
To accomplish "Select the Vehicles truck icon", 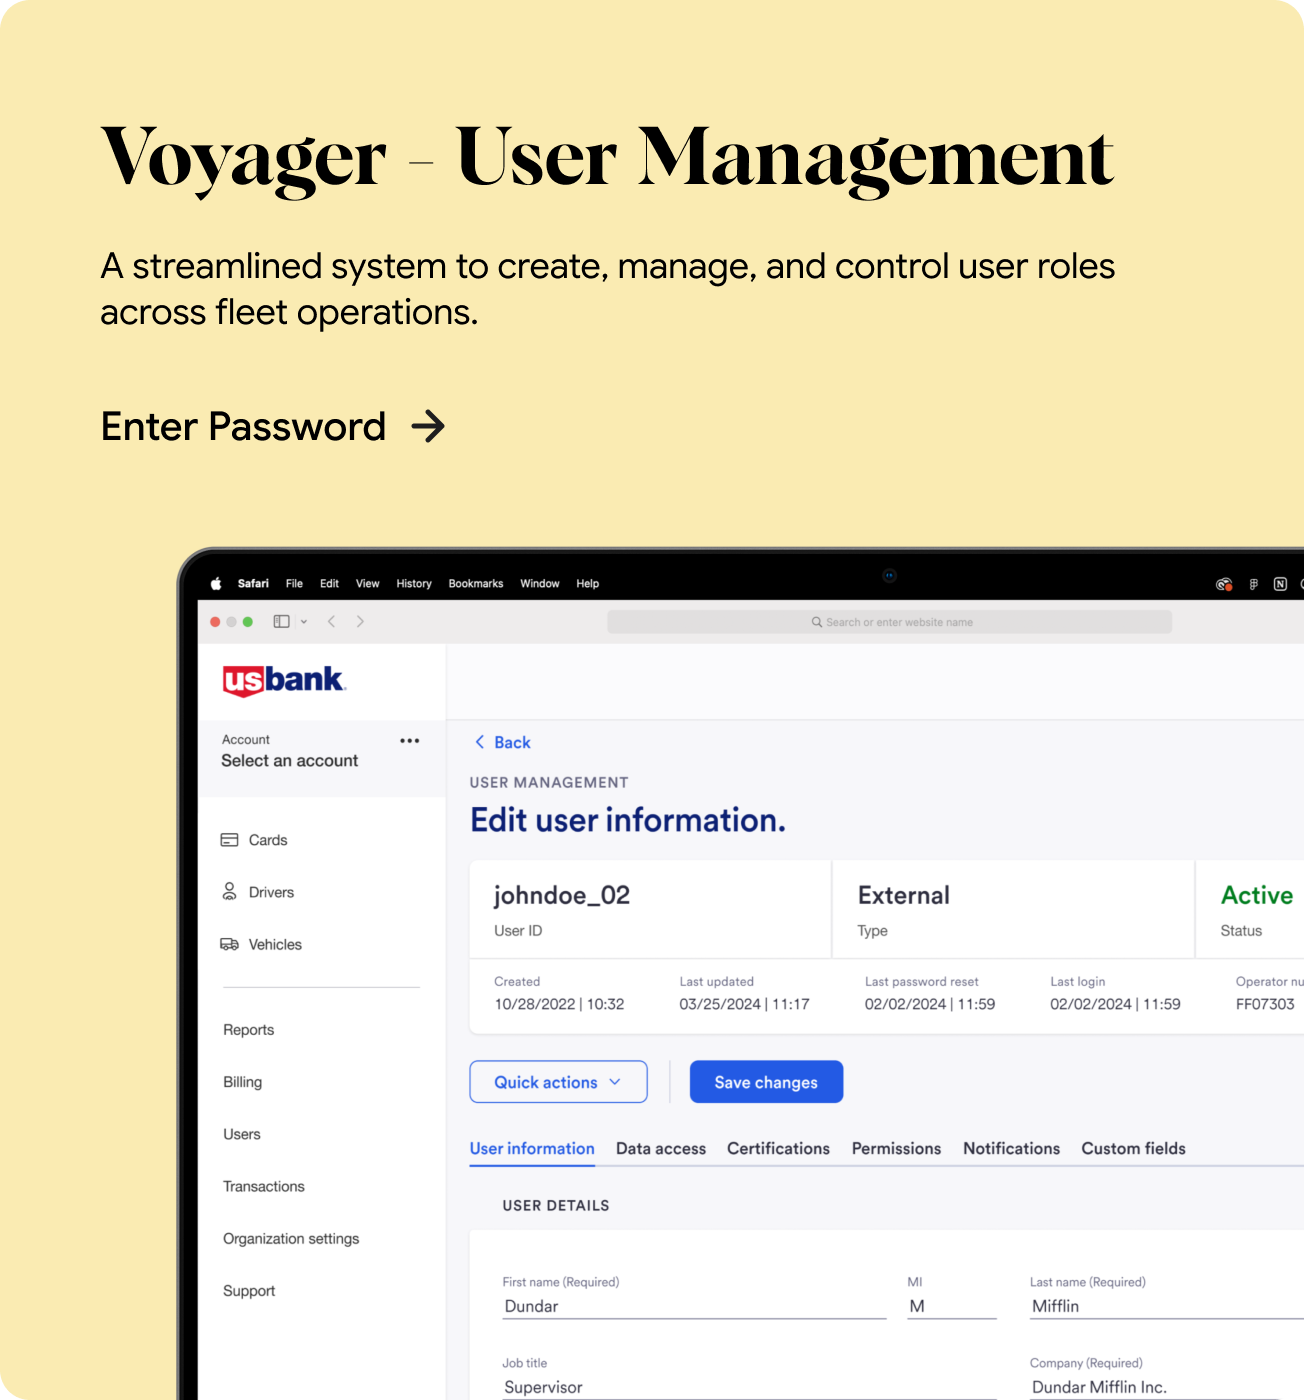I will 231,944.
